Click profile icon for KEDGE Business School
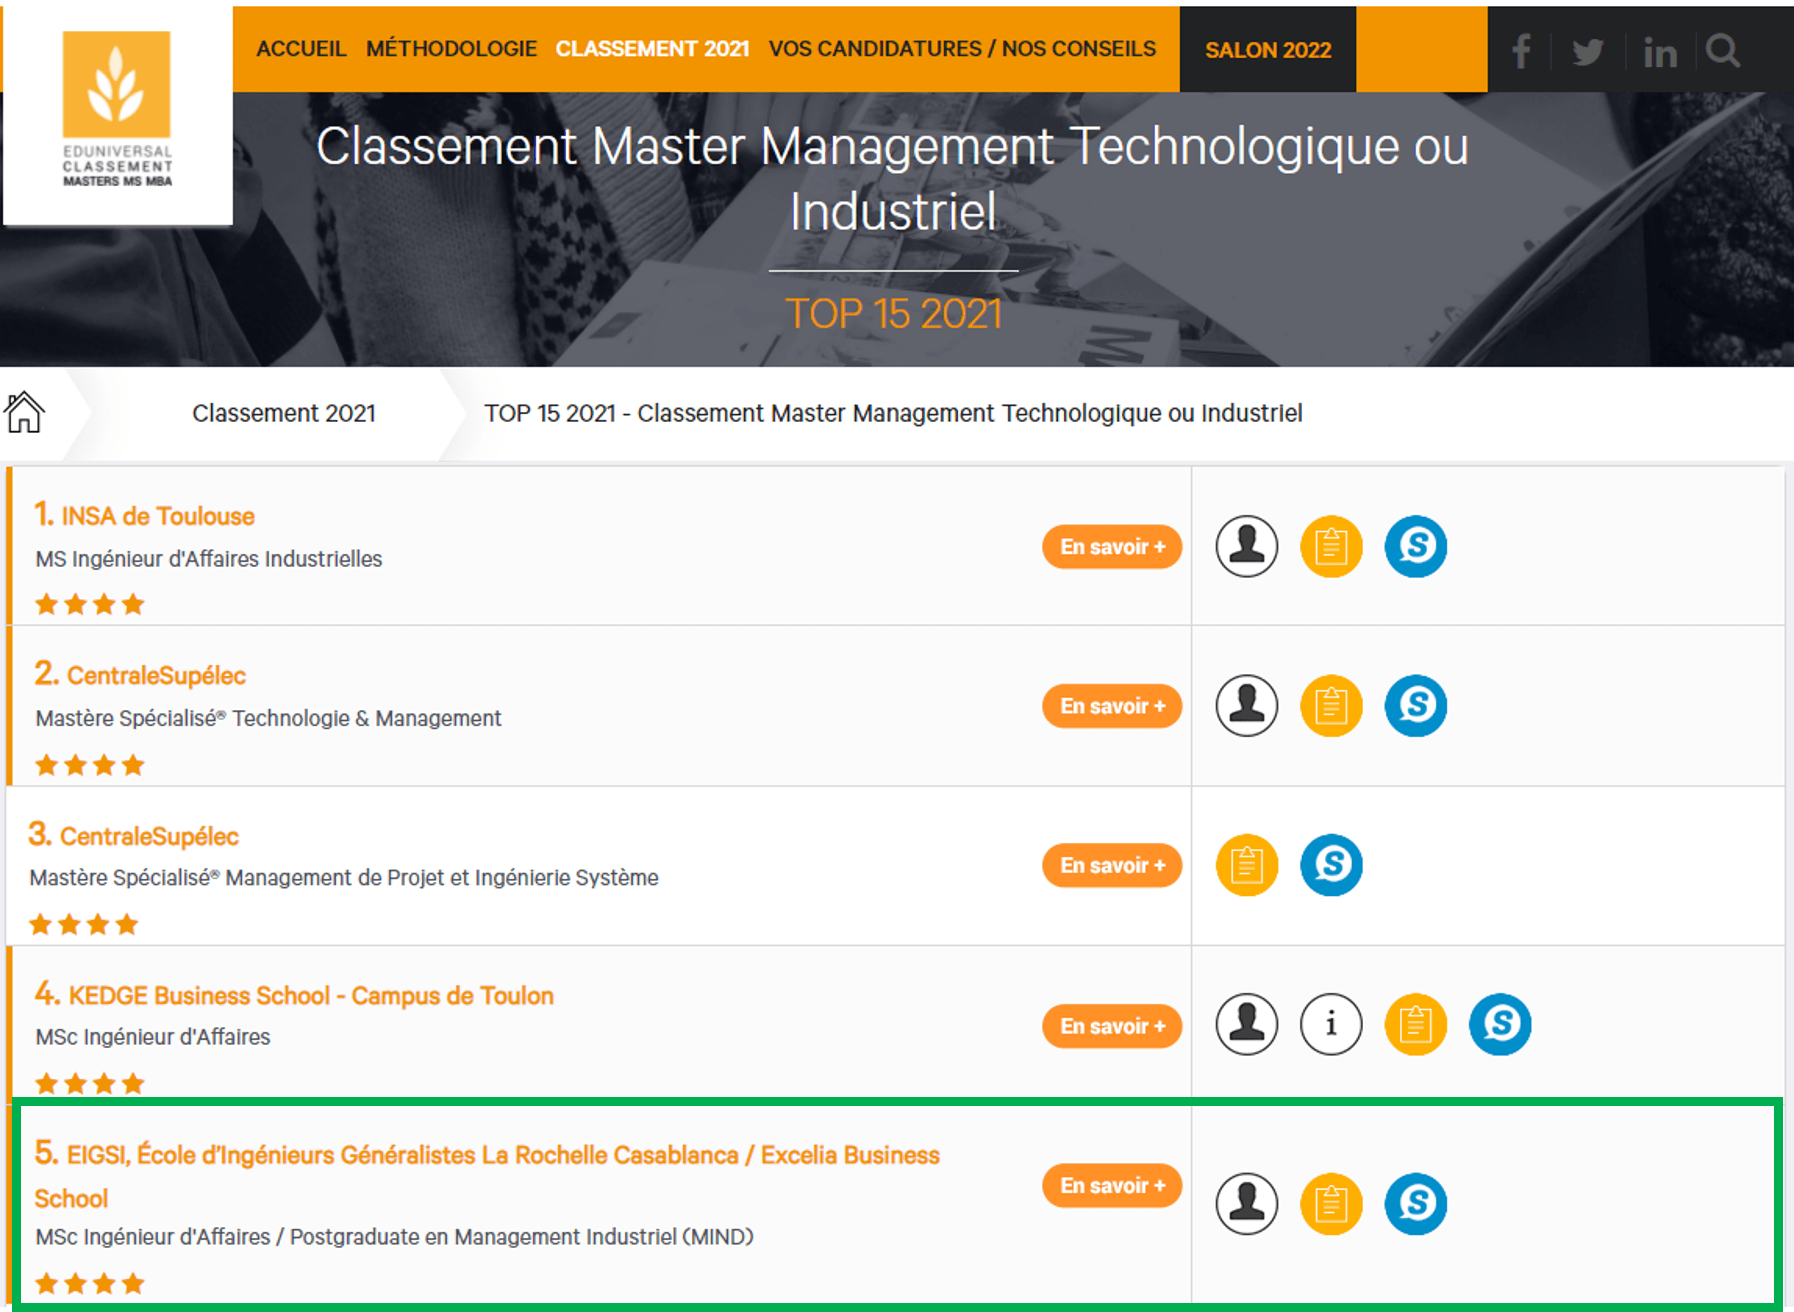Viewport: 1794px width, 1312px height. pos(1246,1024)
